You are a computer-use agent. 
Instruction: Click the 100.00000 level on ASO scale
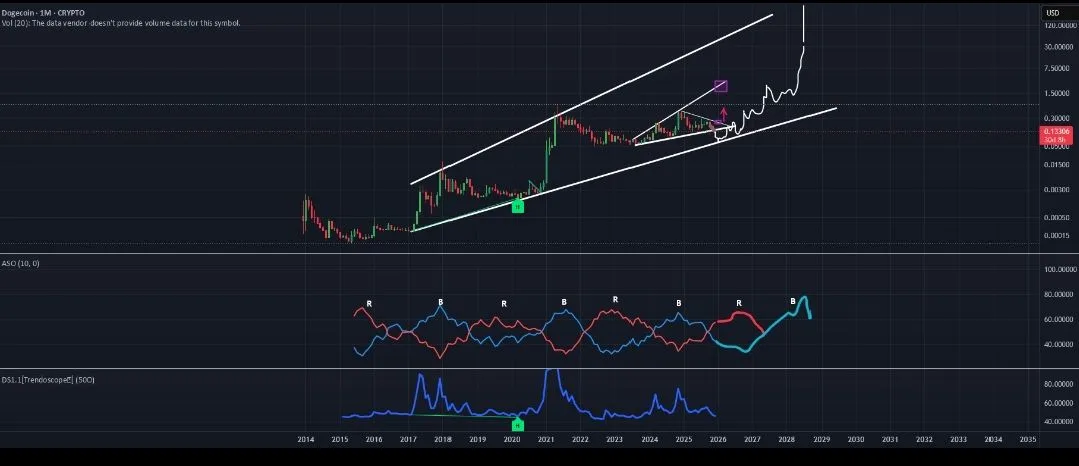point(1058,270)
